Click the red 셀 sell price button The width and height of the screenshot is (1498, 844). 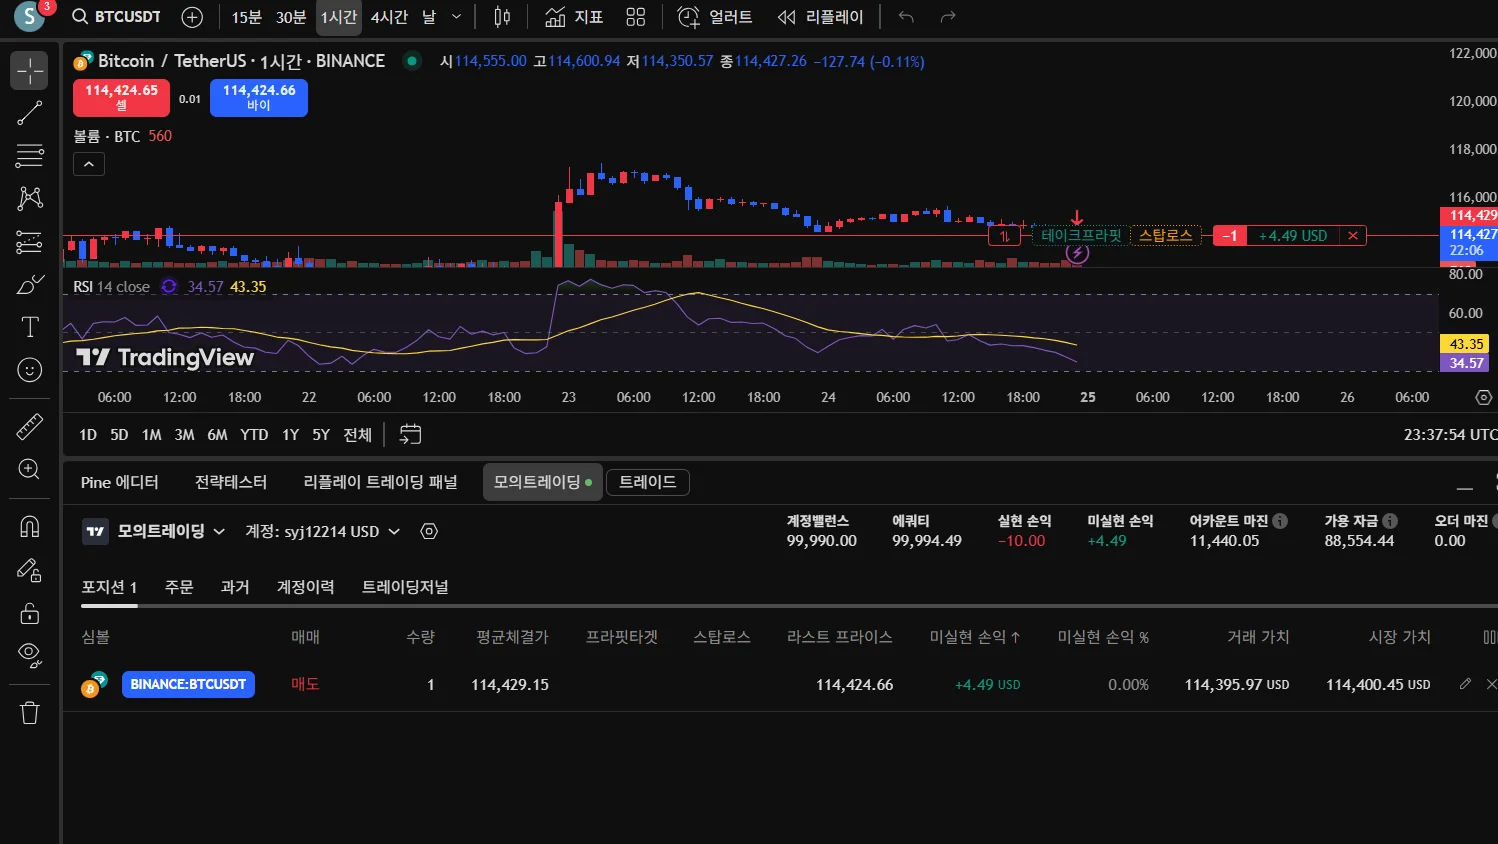(x=121, y=97)
